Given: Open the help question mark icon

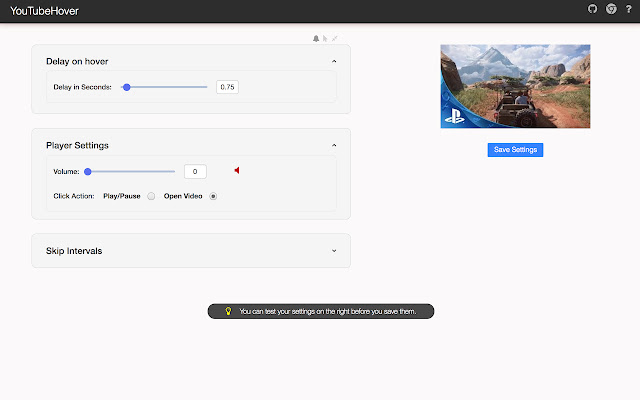Looking at the screenshot, I should (629, 9).
